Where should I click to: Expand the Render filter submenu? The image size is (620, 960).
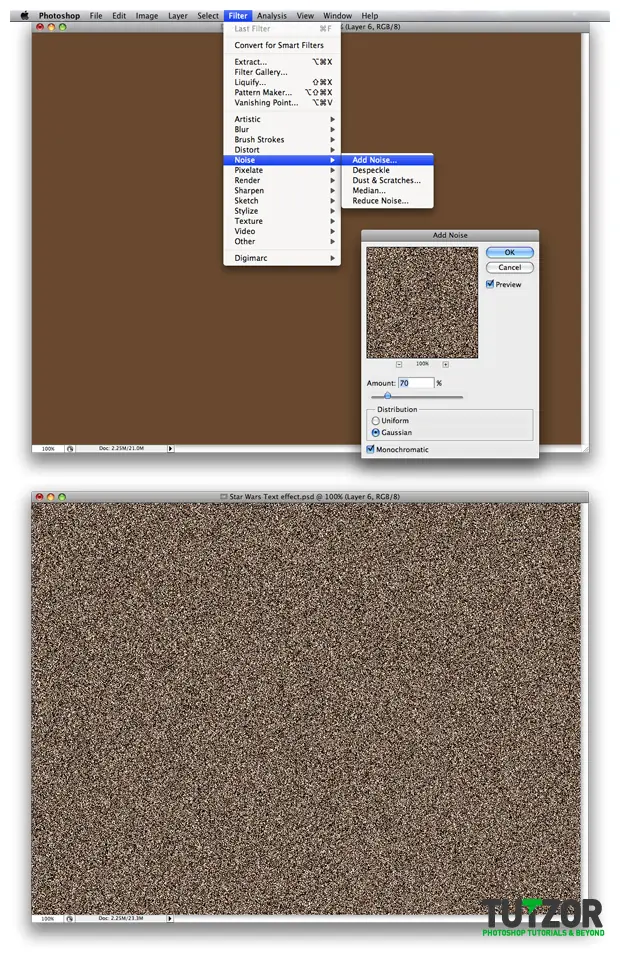coord(282,180)
